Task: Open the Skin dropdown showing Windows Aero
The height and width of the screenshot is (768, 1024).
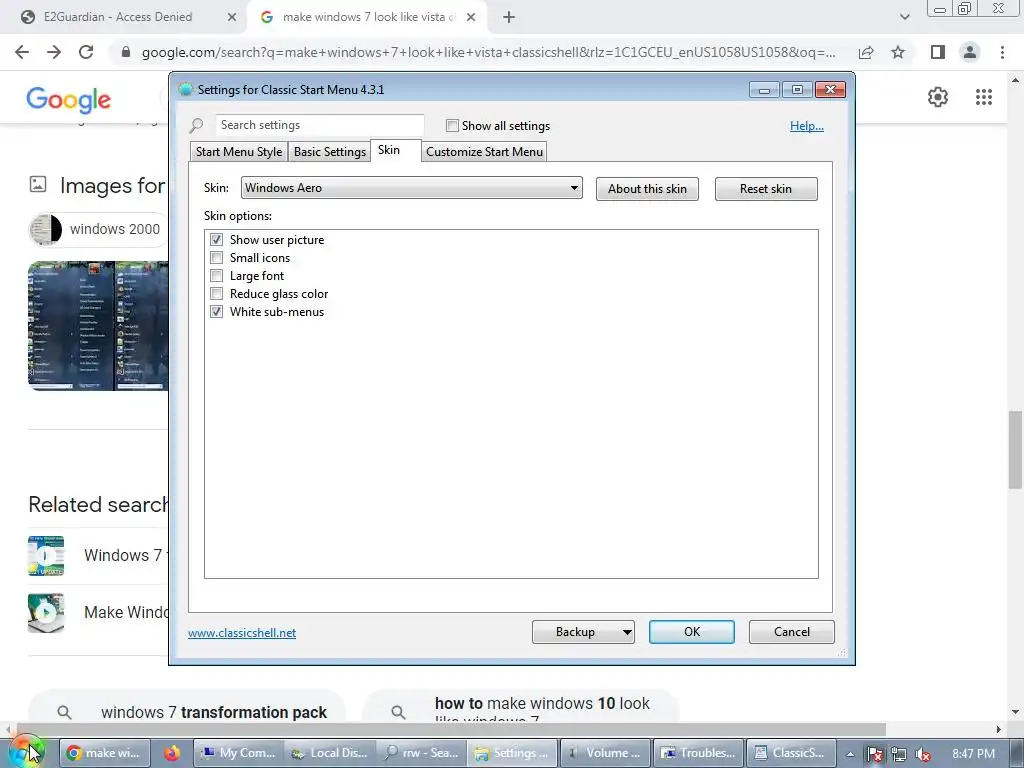Action: [411, 188]
